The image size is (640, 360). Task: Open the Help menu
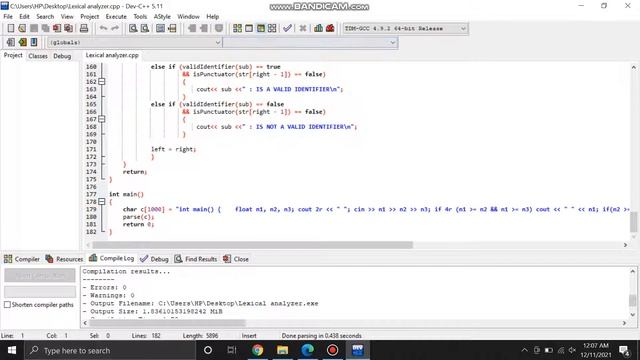click(212, 16)
